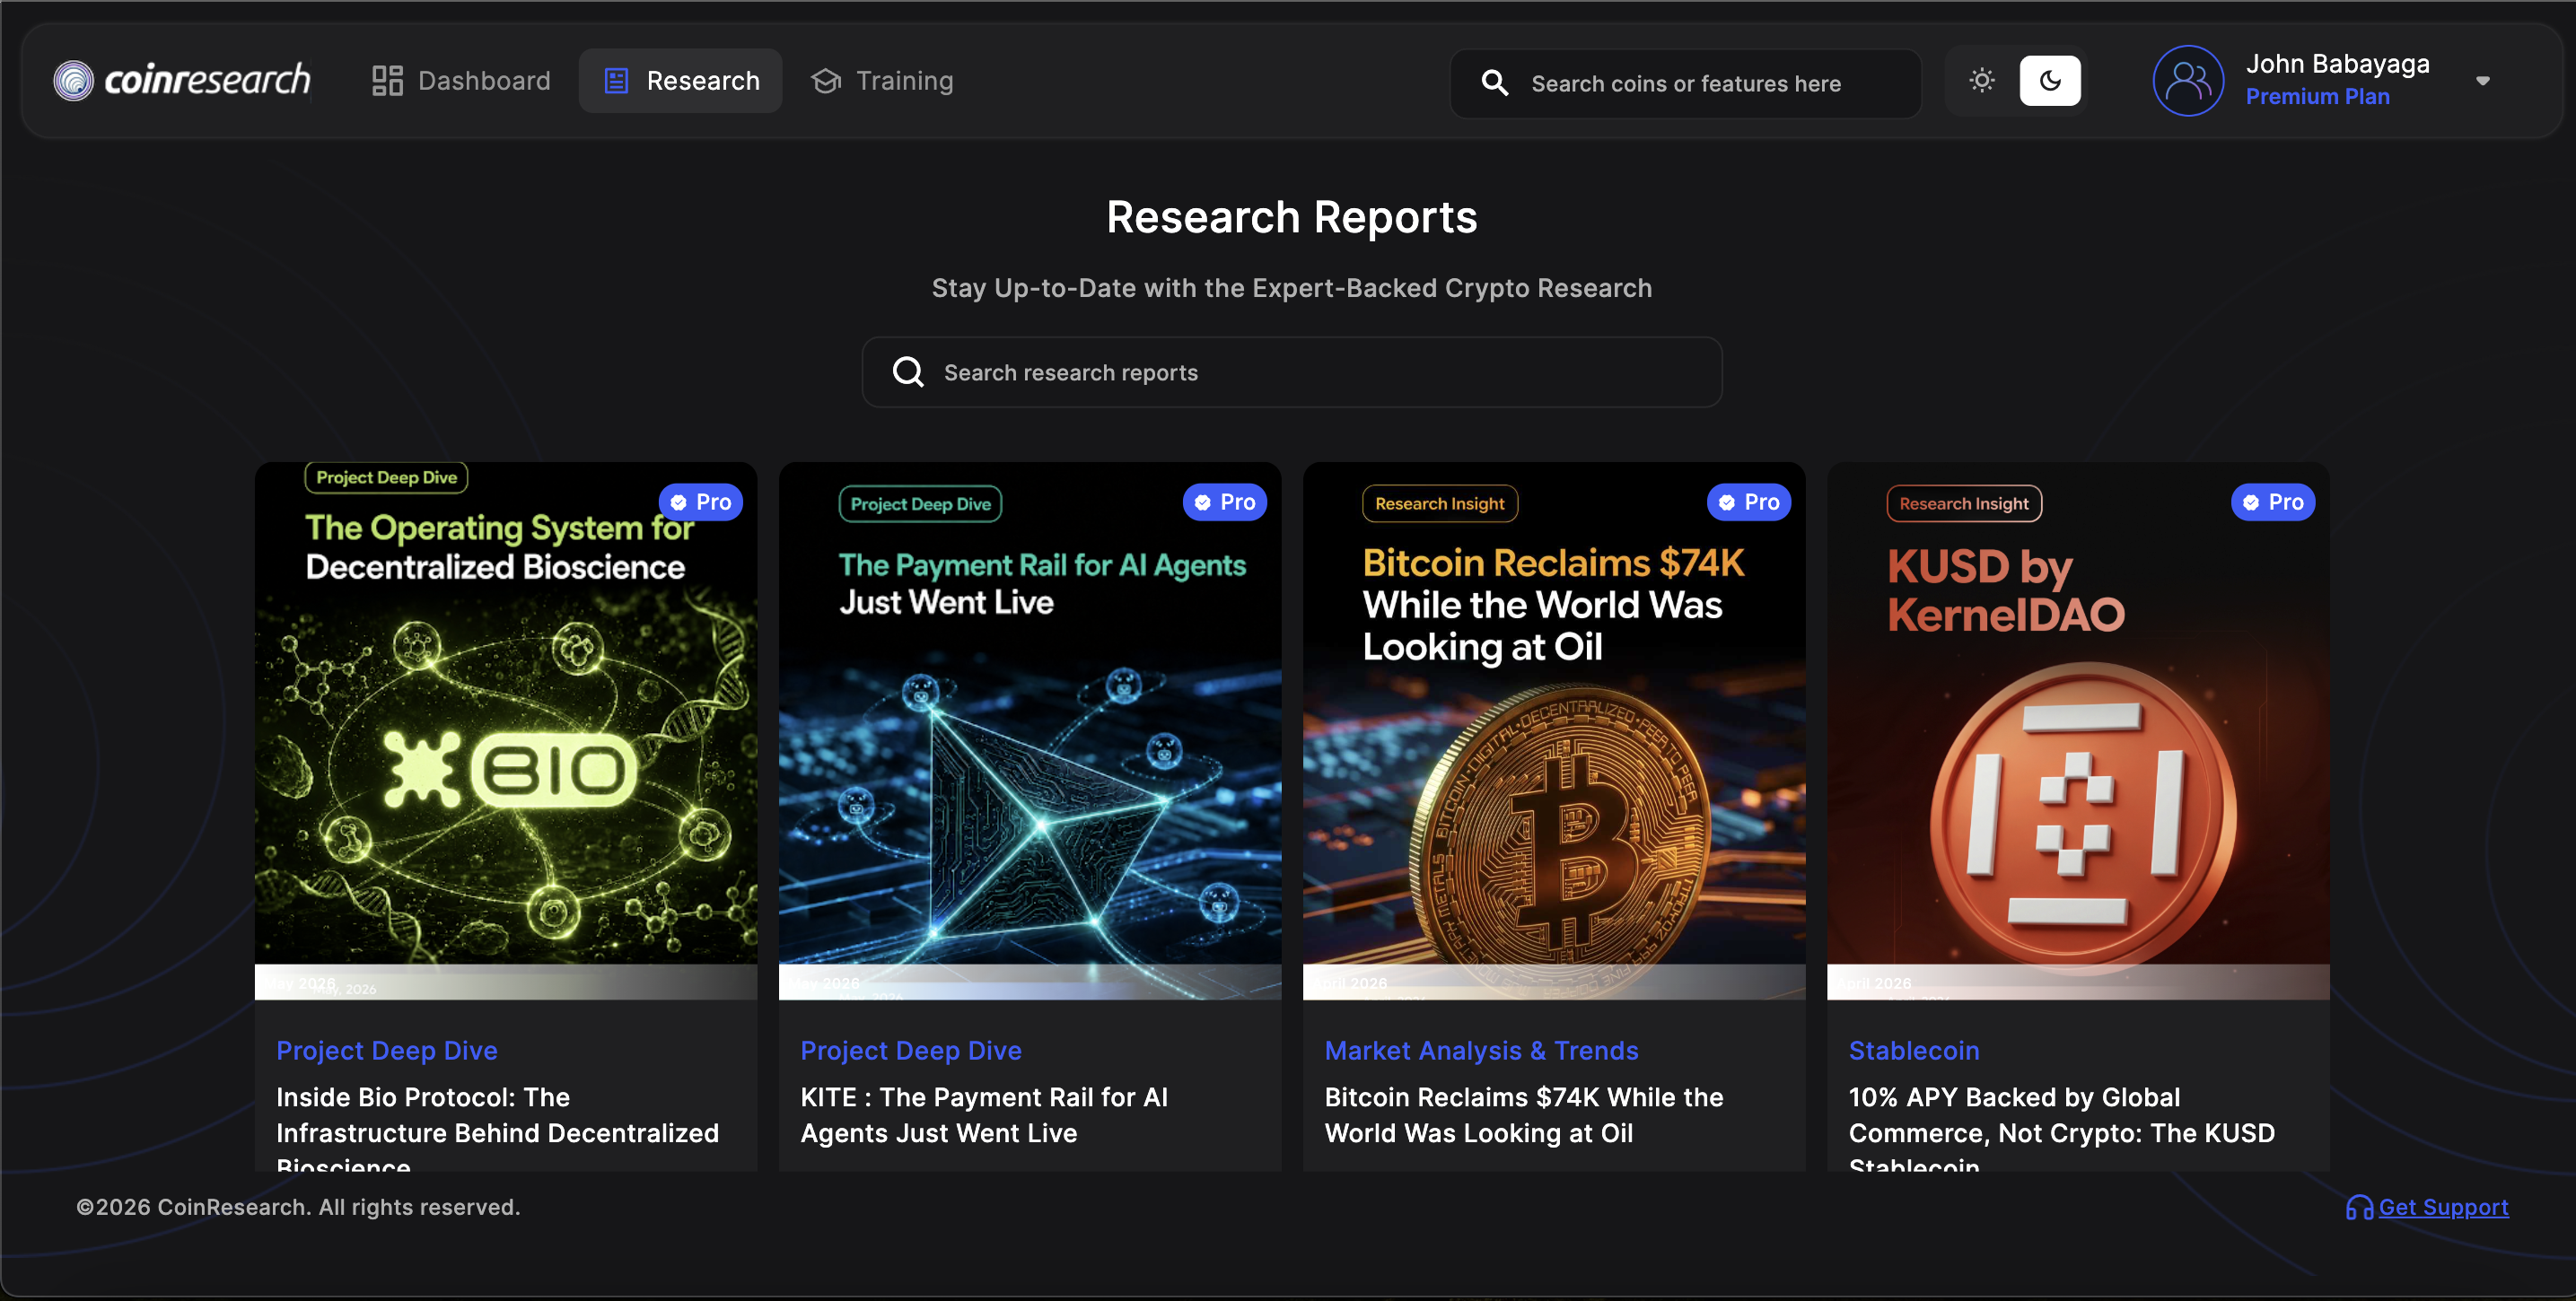Click the Training graduation cap icon
The image size is (2576, 1301).
(x=826, y=81)
